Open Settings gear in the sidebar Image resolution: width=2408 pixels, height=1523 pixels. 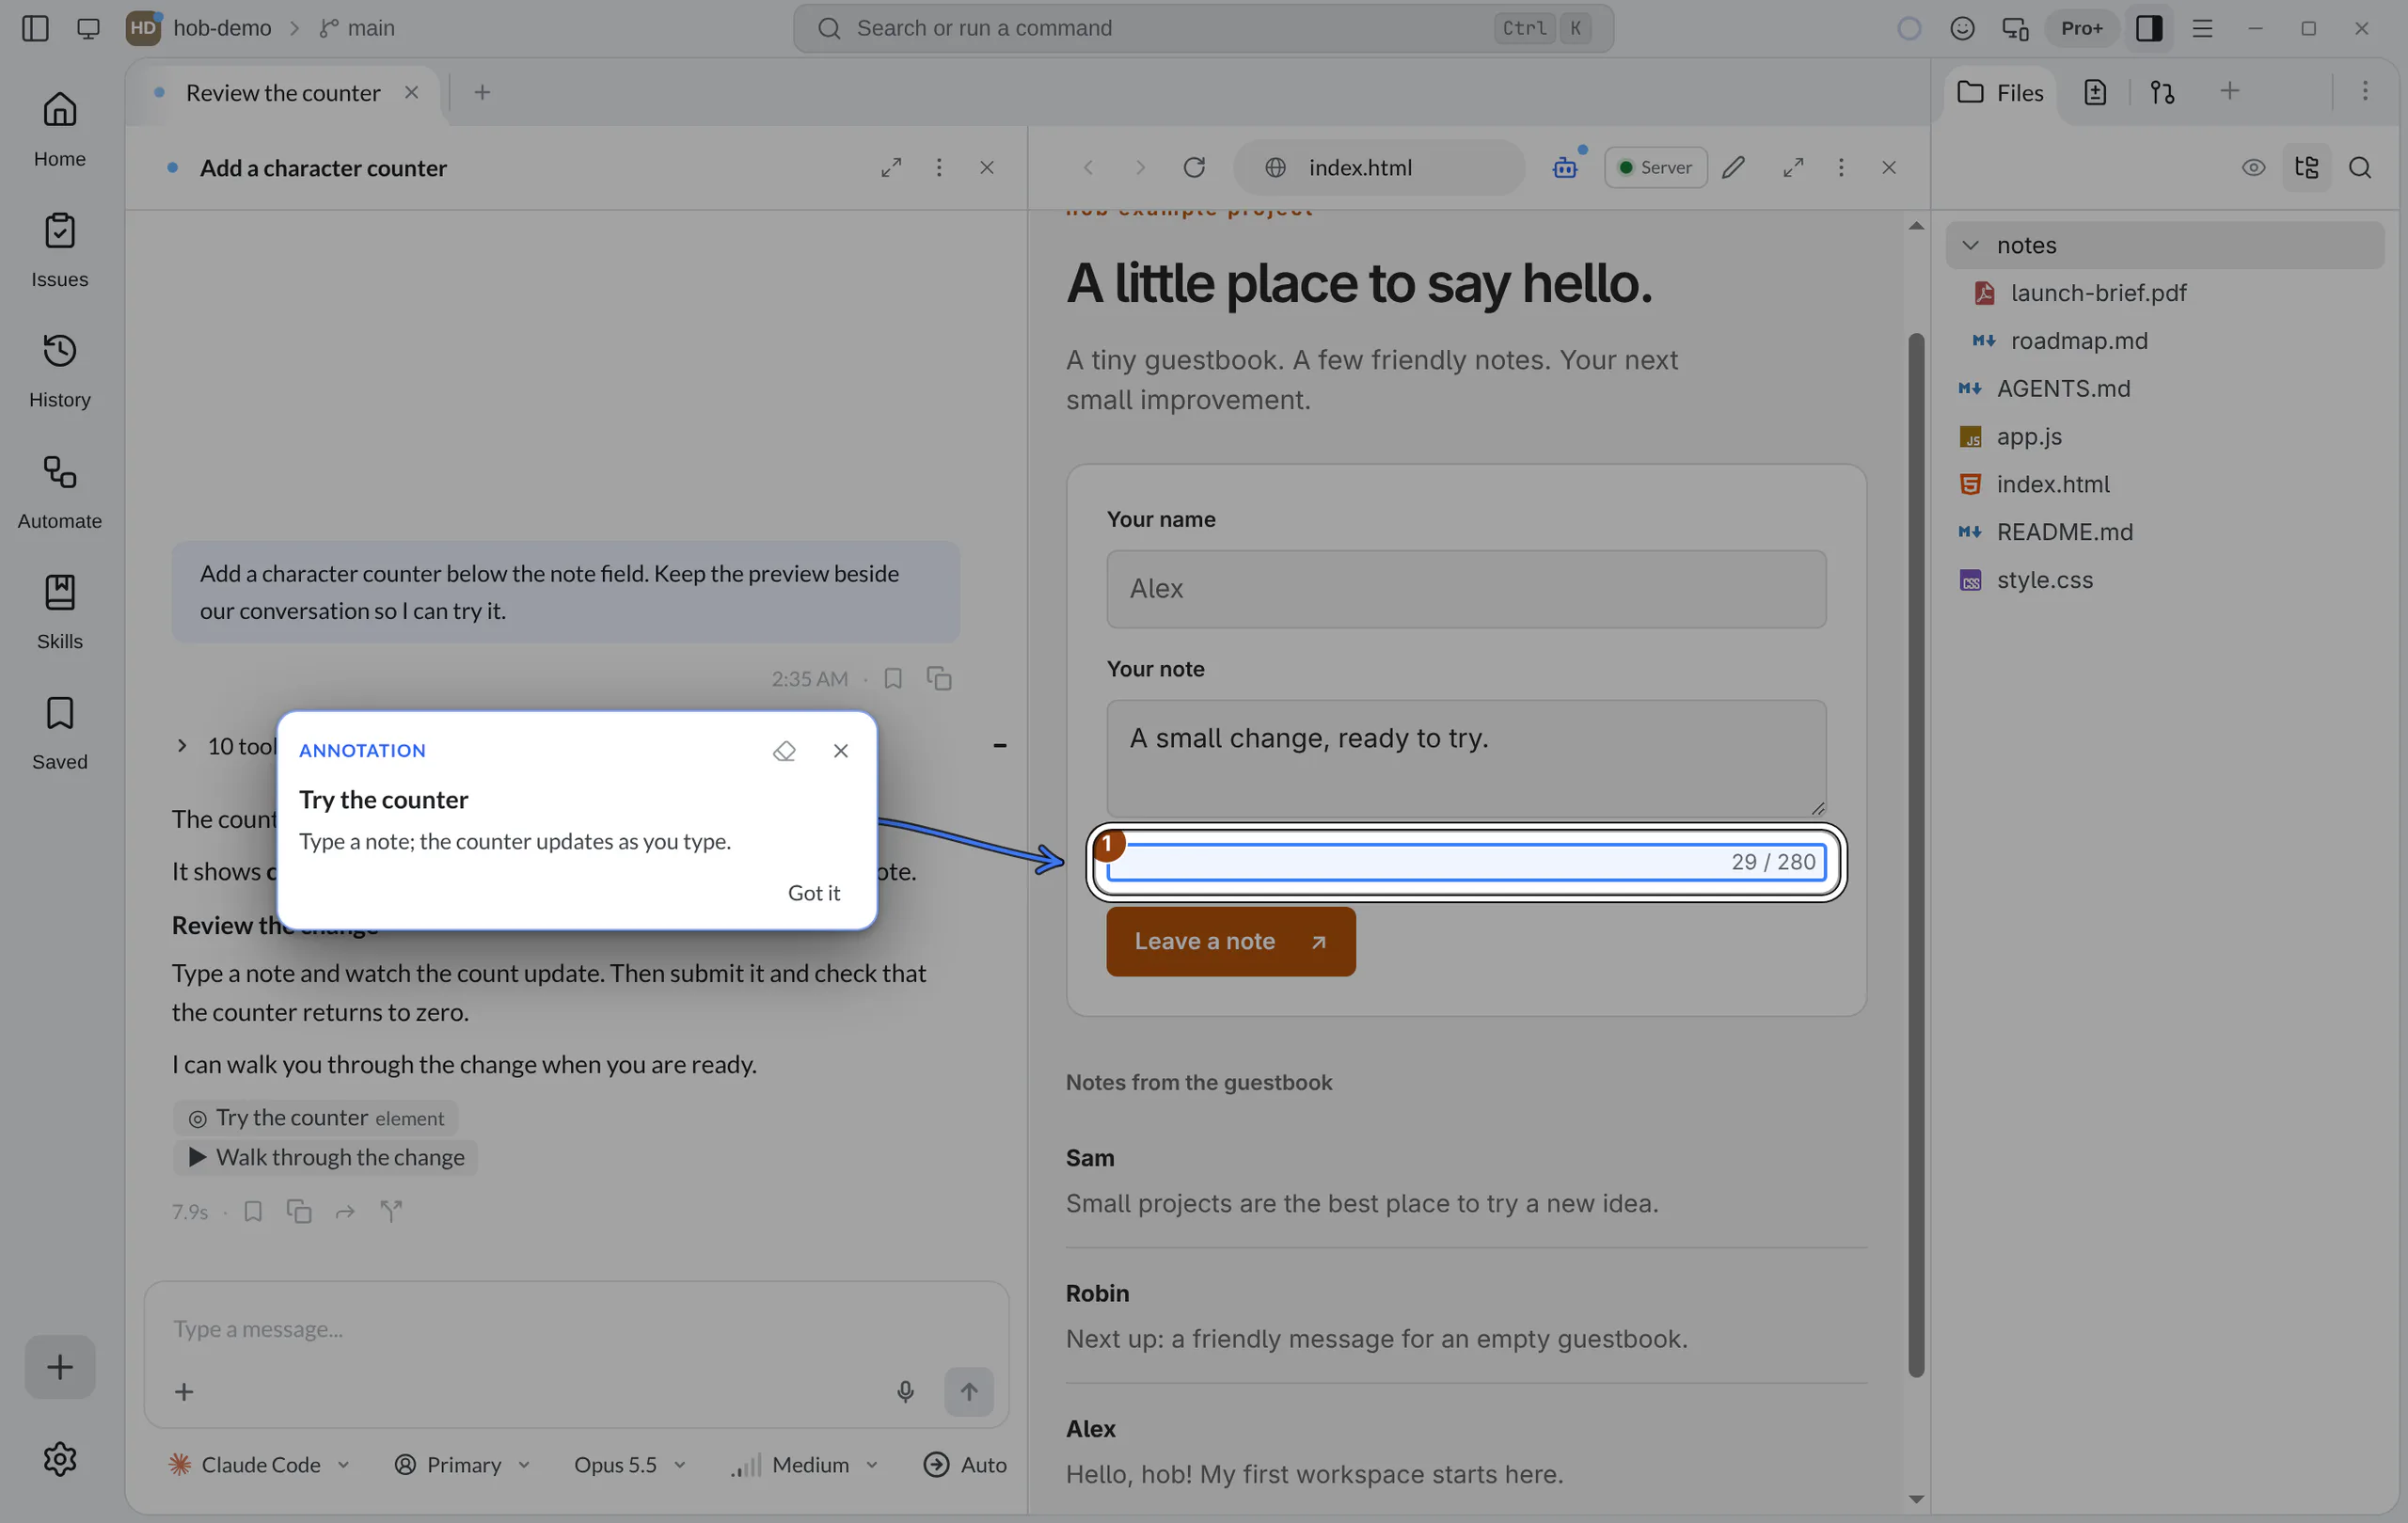coord(59,1458)
